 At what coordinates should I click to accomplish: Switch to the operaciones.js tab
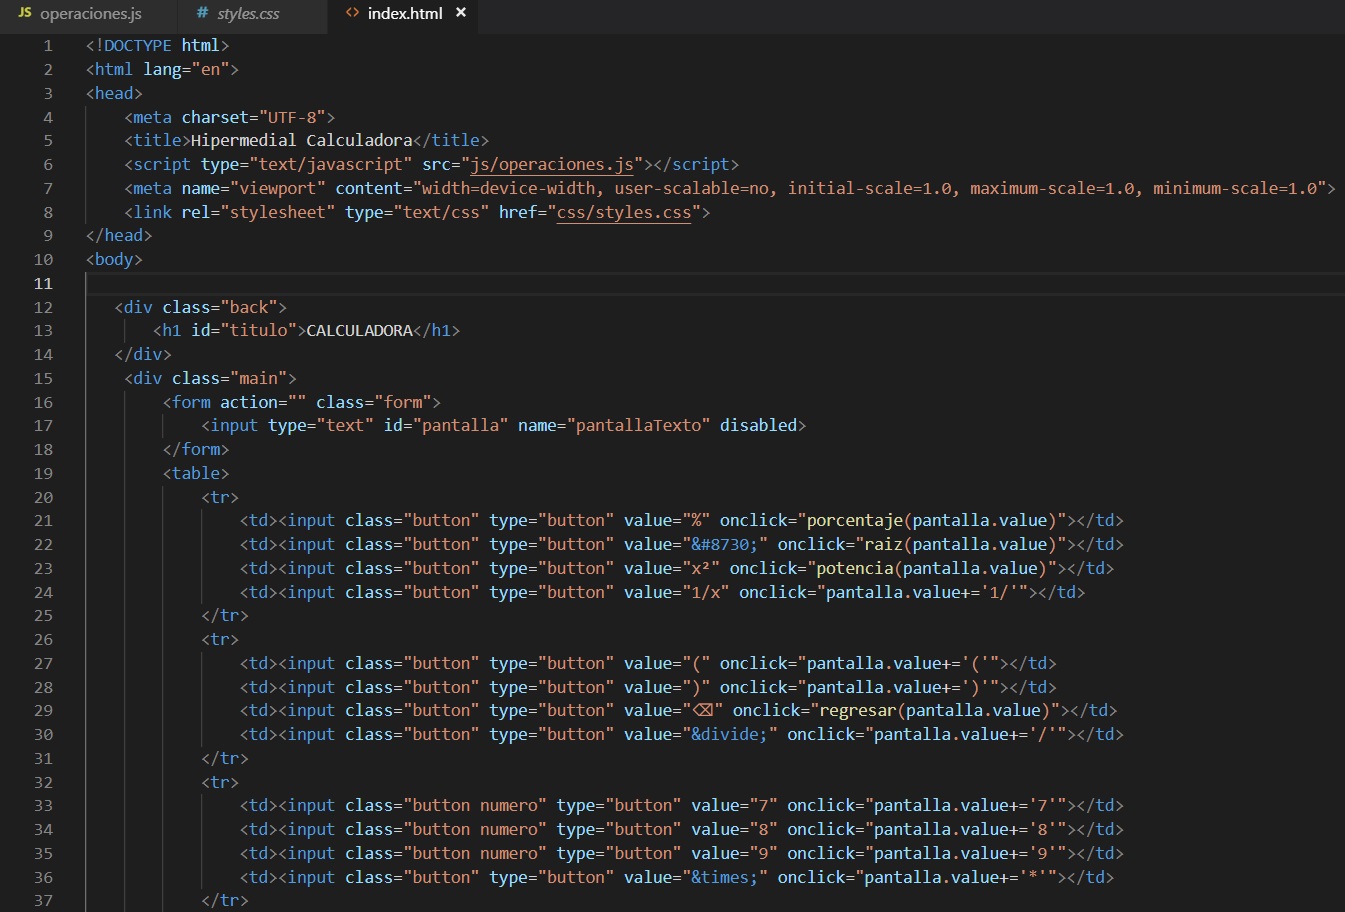90,14
